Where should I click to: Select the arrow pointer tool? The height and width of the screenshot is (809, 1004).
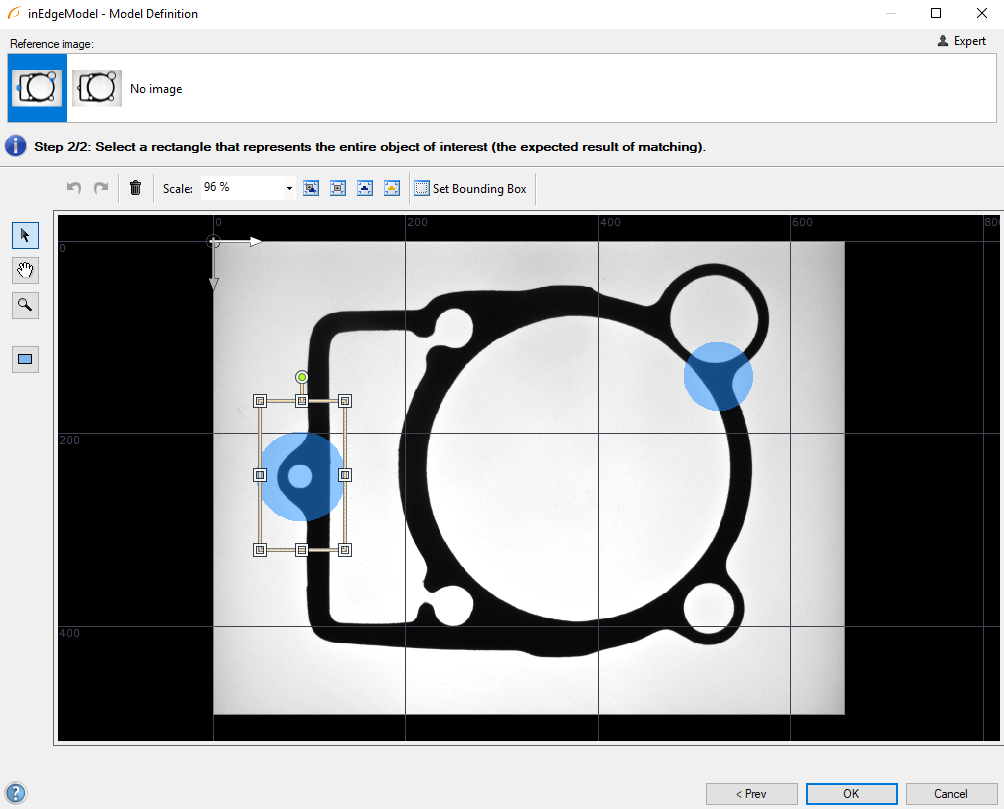click(25, 235)
